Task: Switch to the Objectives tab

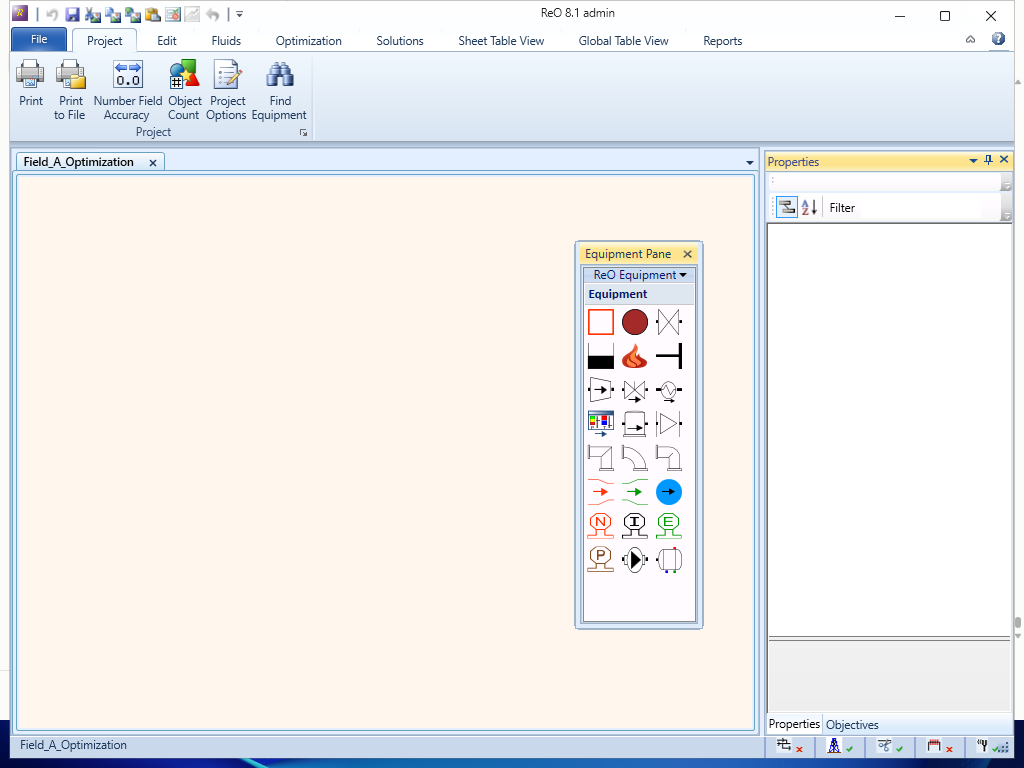Action: click(x=852, y=724)
